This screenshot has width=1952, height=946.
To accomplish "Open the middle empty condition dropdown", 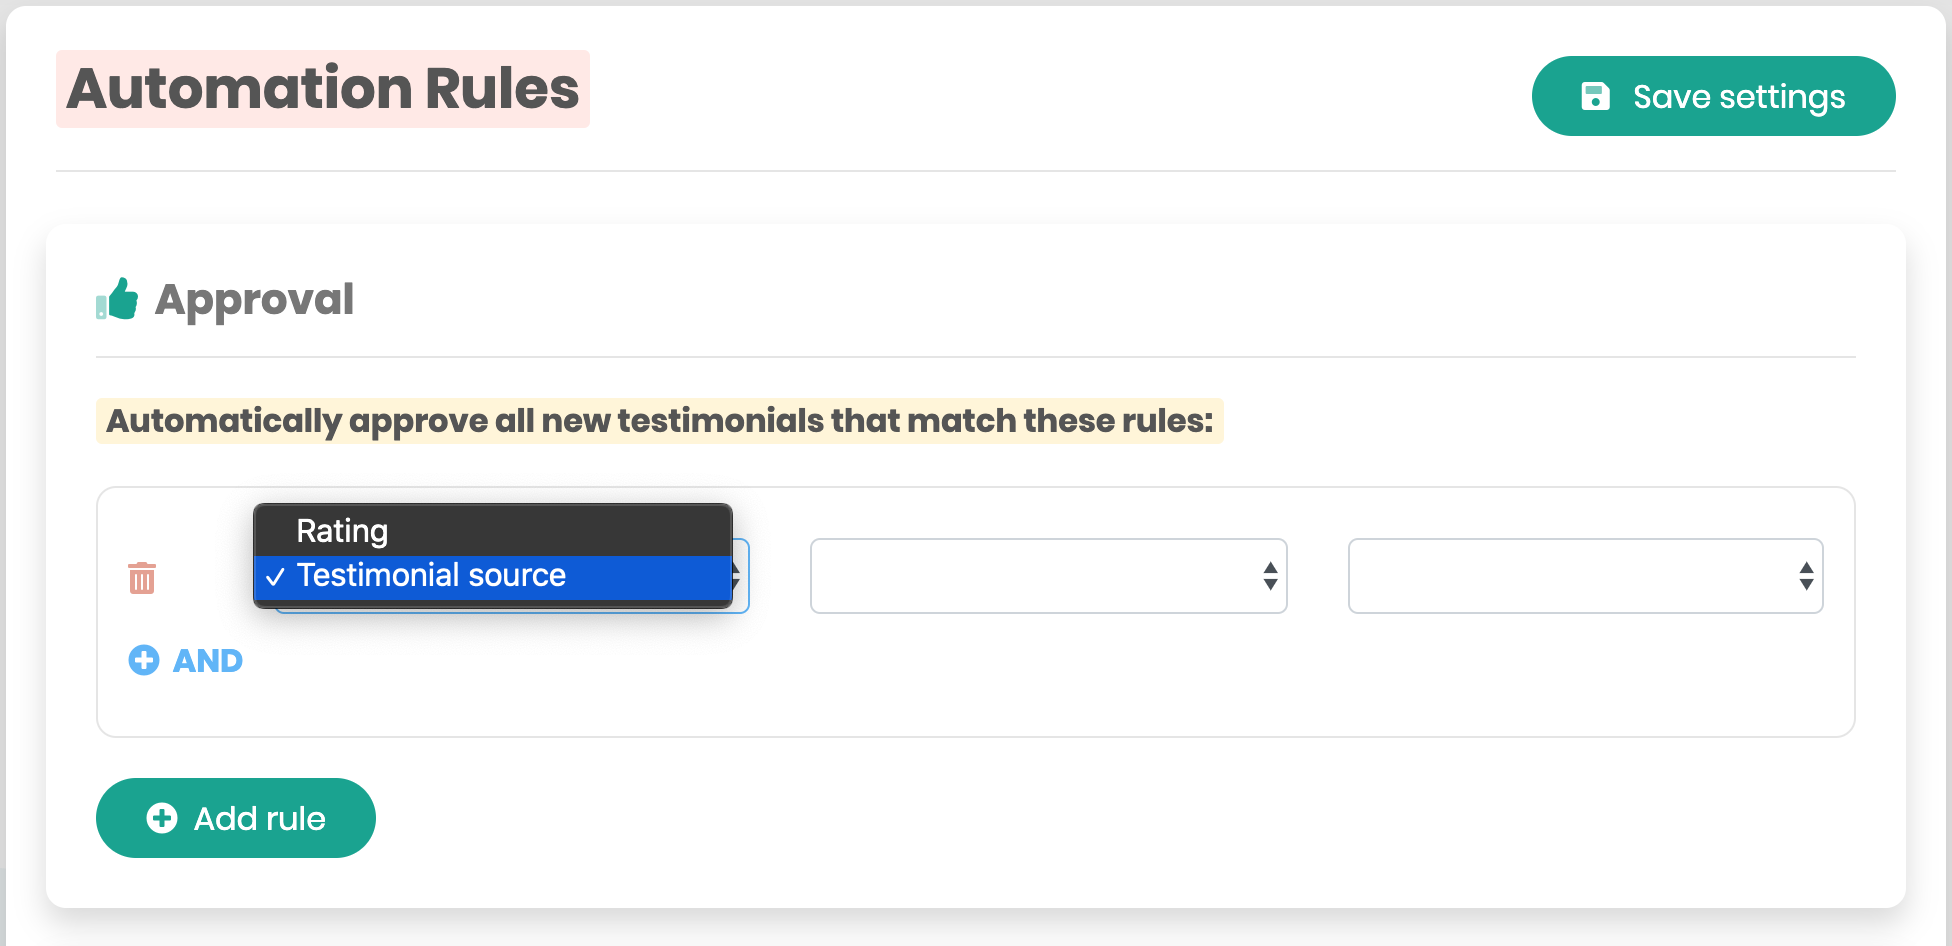I will click(1047, 576).
